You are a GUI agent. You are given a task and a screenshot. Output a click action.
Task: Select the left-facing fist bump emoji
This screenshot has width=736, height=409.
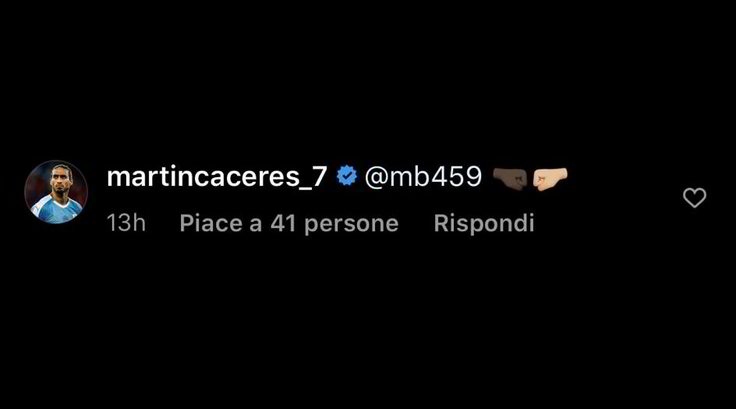[x=550, y=179]
